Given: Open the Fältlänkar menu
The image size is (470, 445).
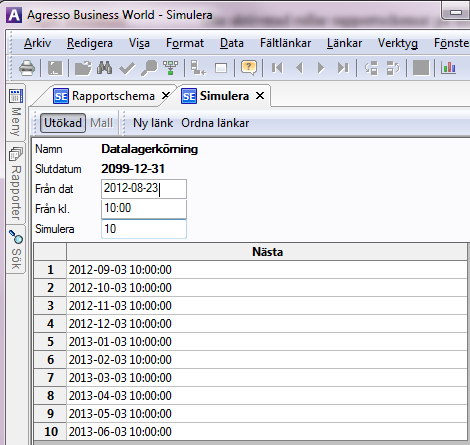Looking at the screenshot, I should pyautogui.click(x=285, y=43).
